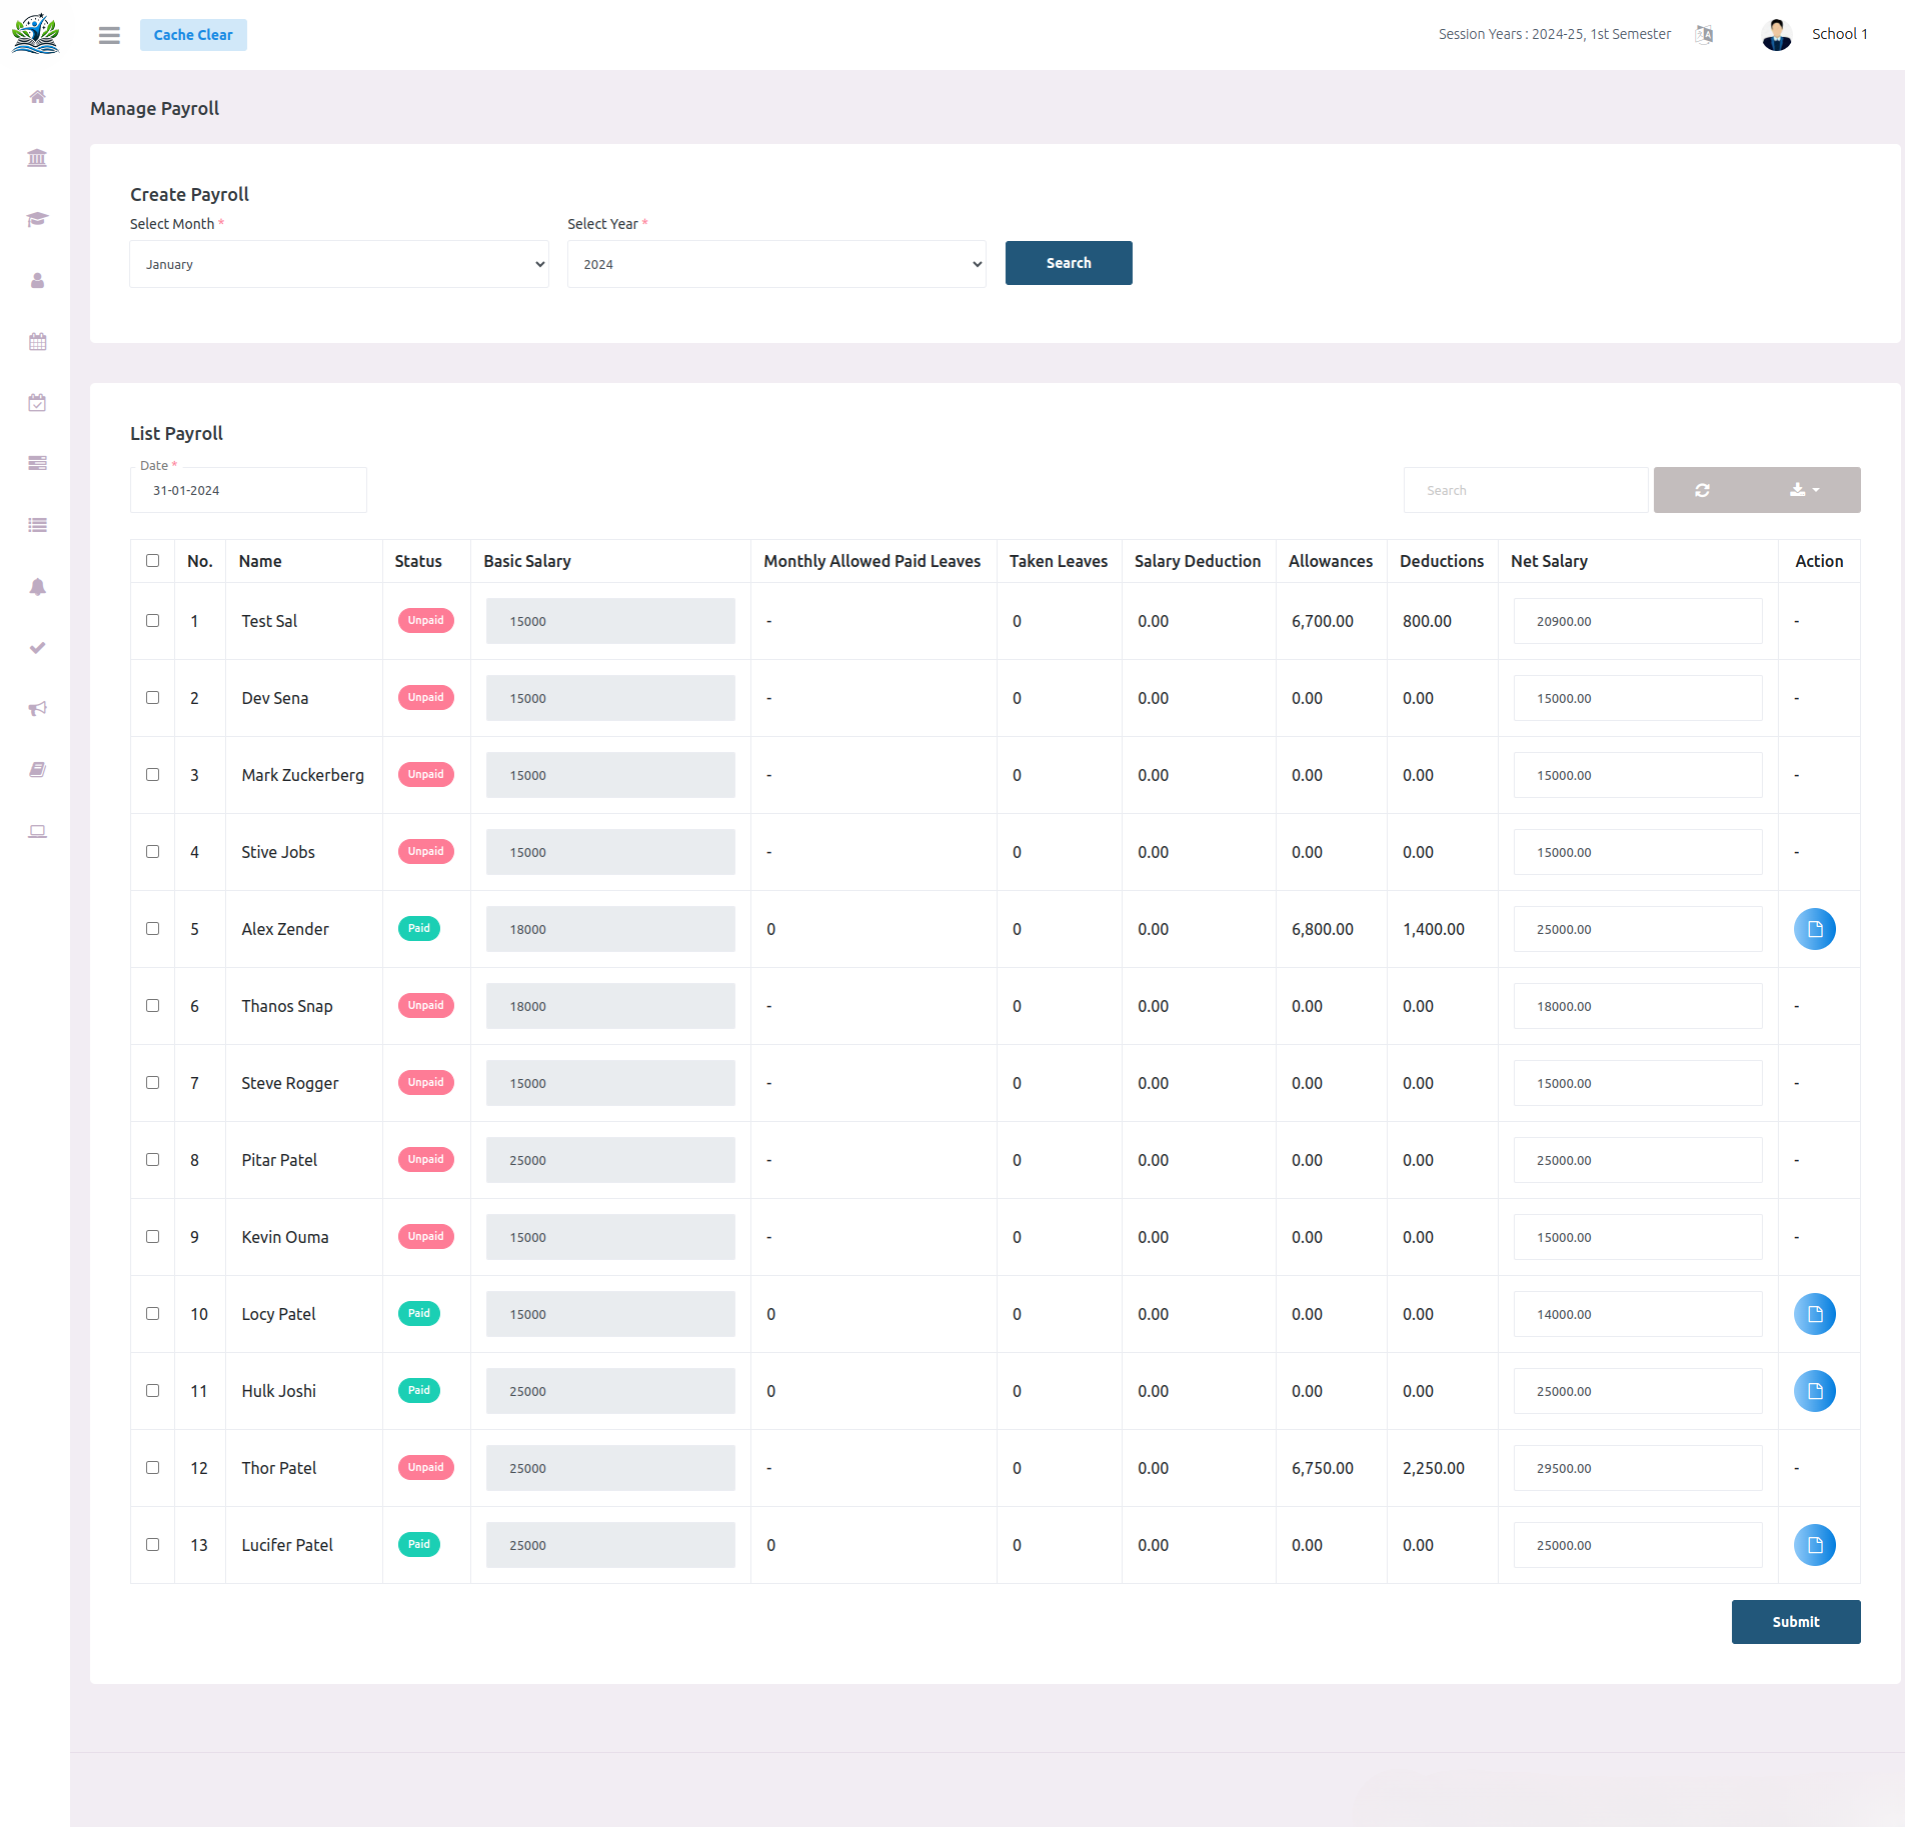The height and width of the screenshot is (1827, 1905).
Task: Open the home sidebar icon
Action: point(37,97)
